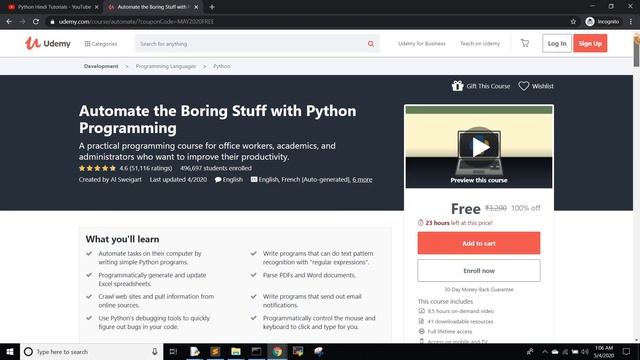
Task: Open Udemy for Business link
Action: pos(422,43)
